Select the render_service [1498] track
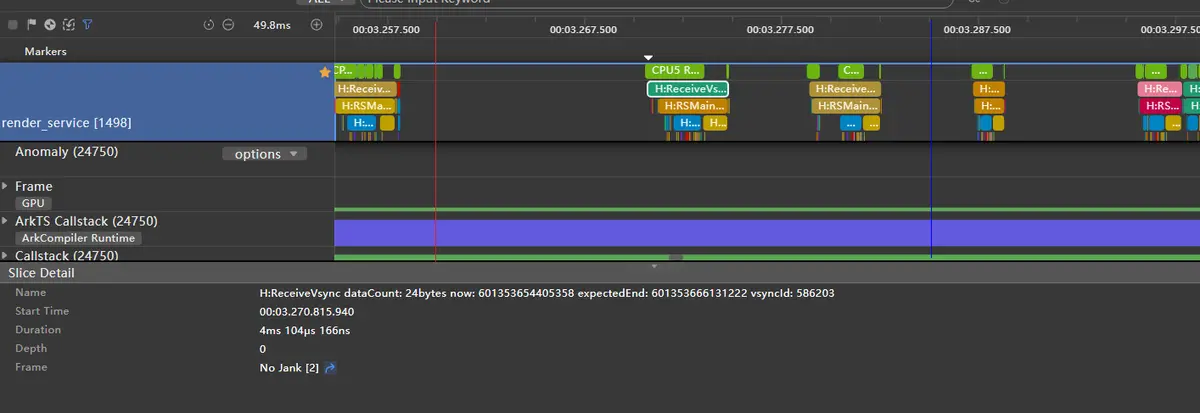Screen dimensions: 1200x413 (x=167, y=102)
